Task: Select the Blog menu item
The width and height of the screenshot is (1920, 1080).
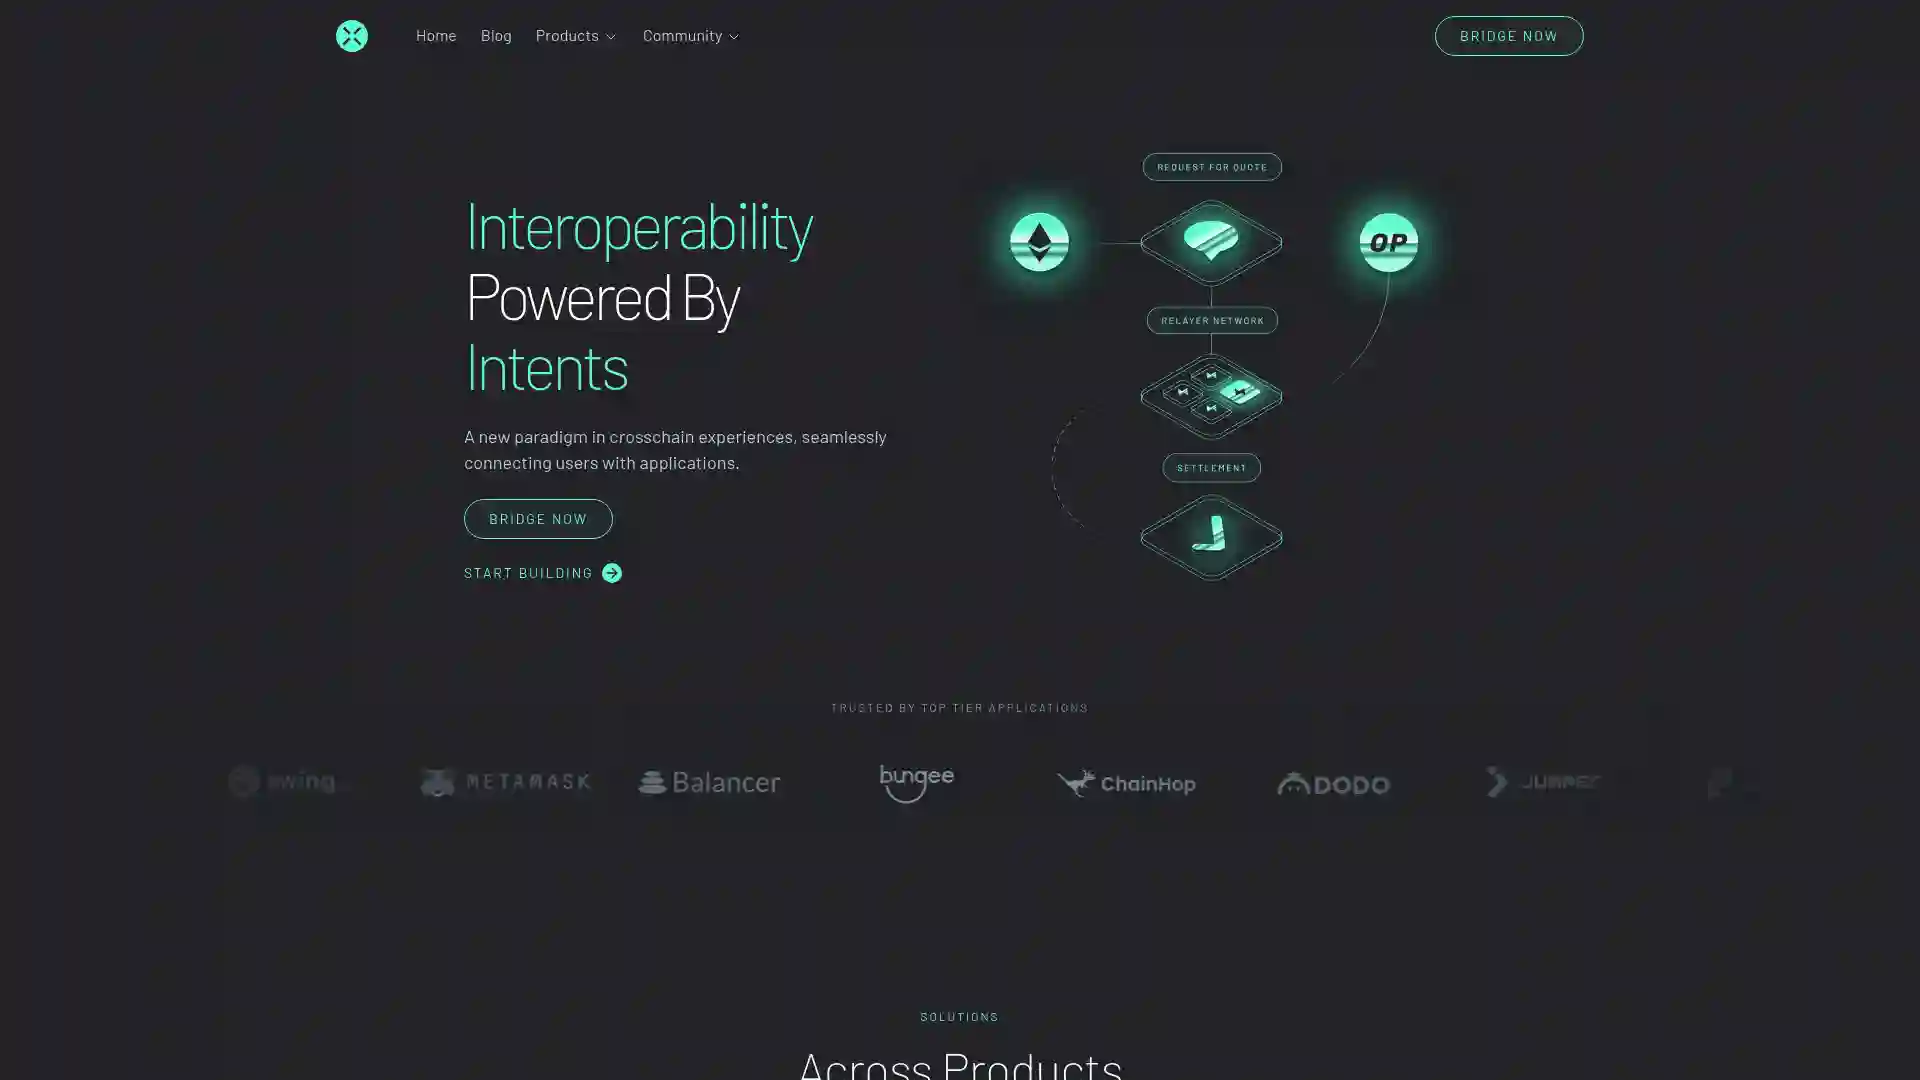Action: pos(496,36)
